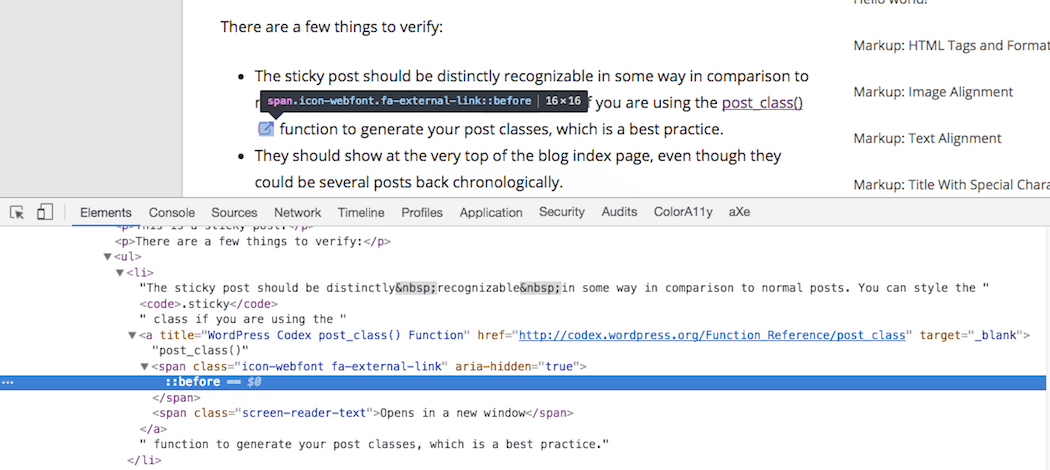The width and height of the screenshot is (1050, 470).
Task: Open the codex.wordpress.org href link in DOM
Action: [712, 335]
